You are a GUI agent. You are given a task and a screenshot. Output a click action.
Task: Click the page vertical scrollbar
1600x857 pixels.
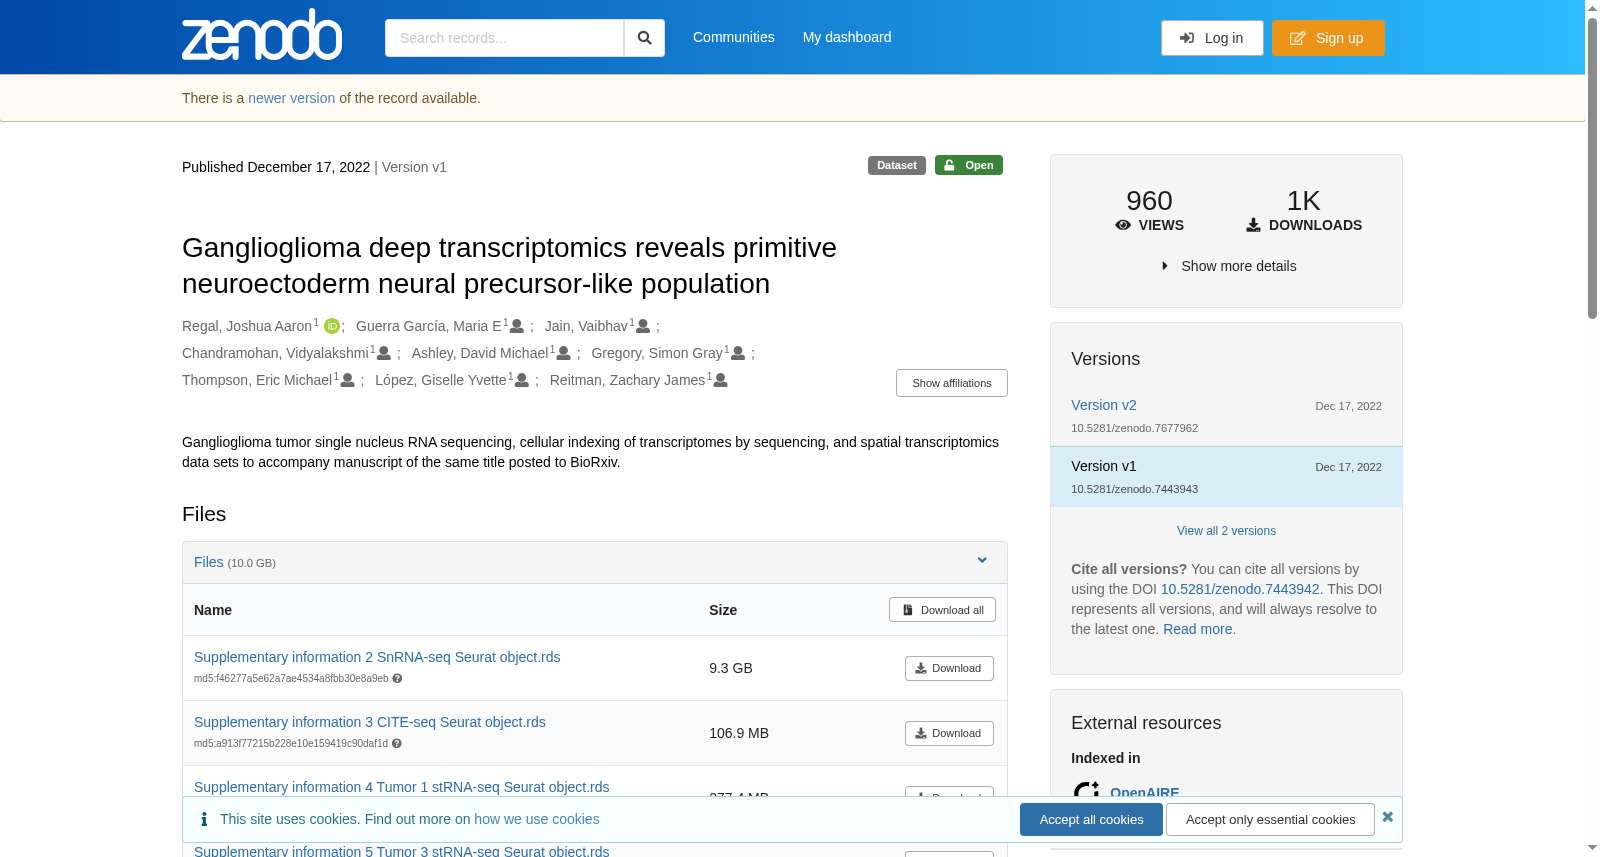1592,428
